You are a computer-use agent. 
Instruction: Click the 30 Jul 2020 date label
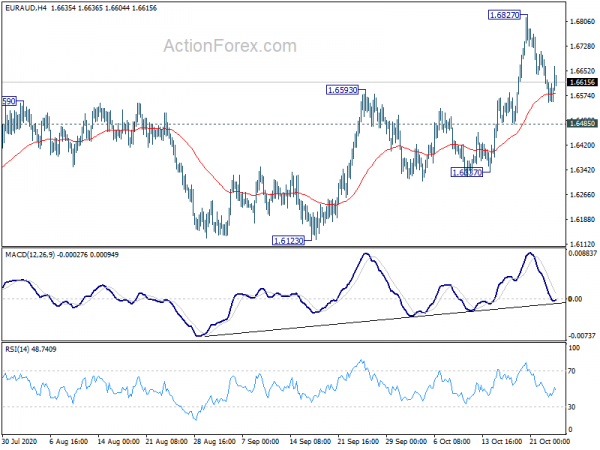[20, 441]
